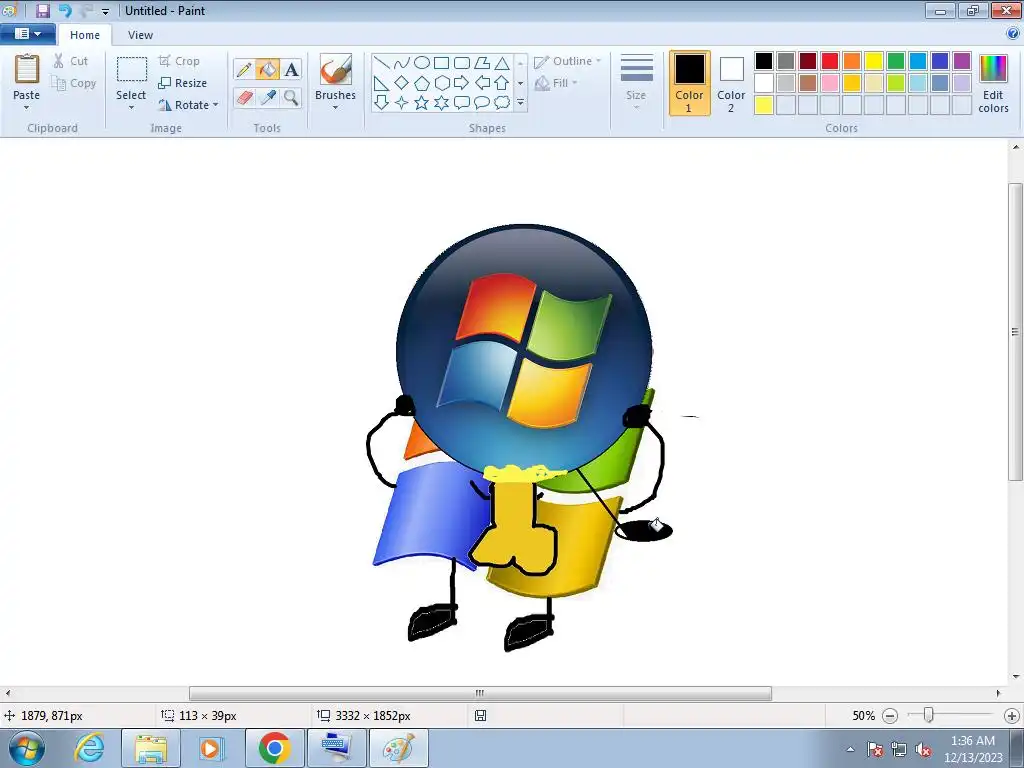The width and height of the screenshot is (1024, 768).
Task: Select the Magnifier tool
Action: coord(291,97)
